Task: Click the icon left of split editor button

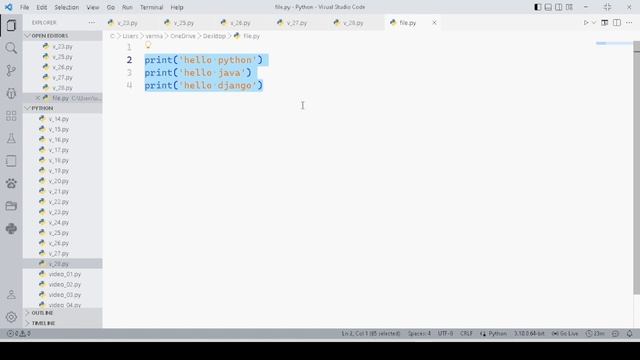Action: [x=604, y=23]
